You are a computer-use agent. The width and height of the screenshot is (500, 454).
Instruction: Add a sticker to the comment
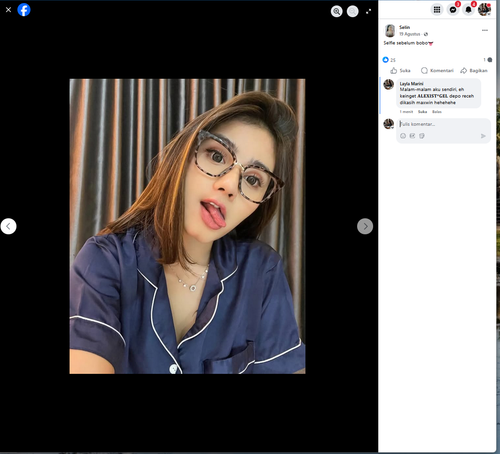coord(422,136)
